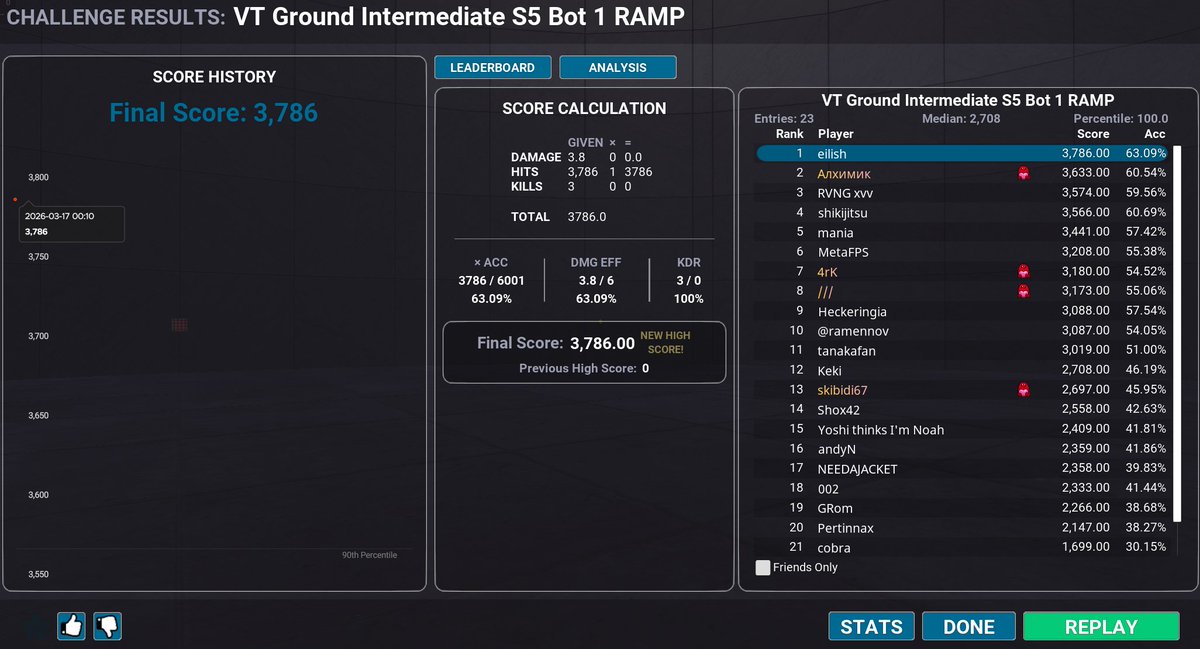Switch to the ANALYSIS tab
The width and height of the screenshot is (1200, 649).
click(x=618, y=67)
